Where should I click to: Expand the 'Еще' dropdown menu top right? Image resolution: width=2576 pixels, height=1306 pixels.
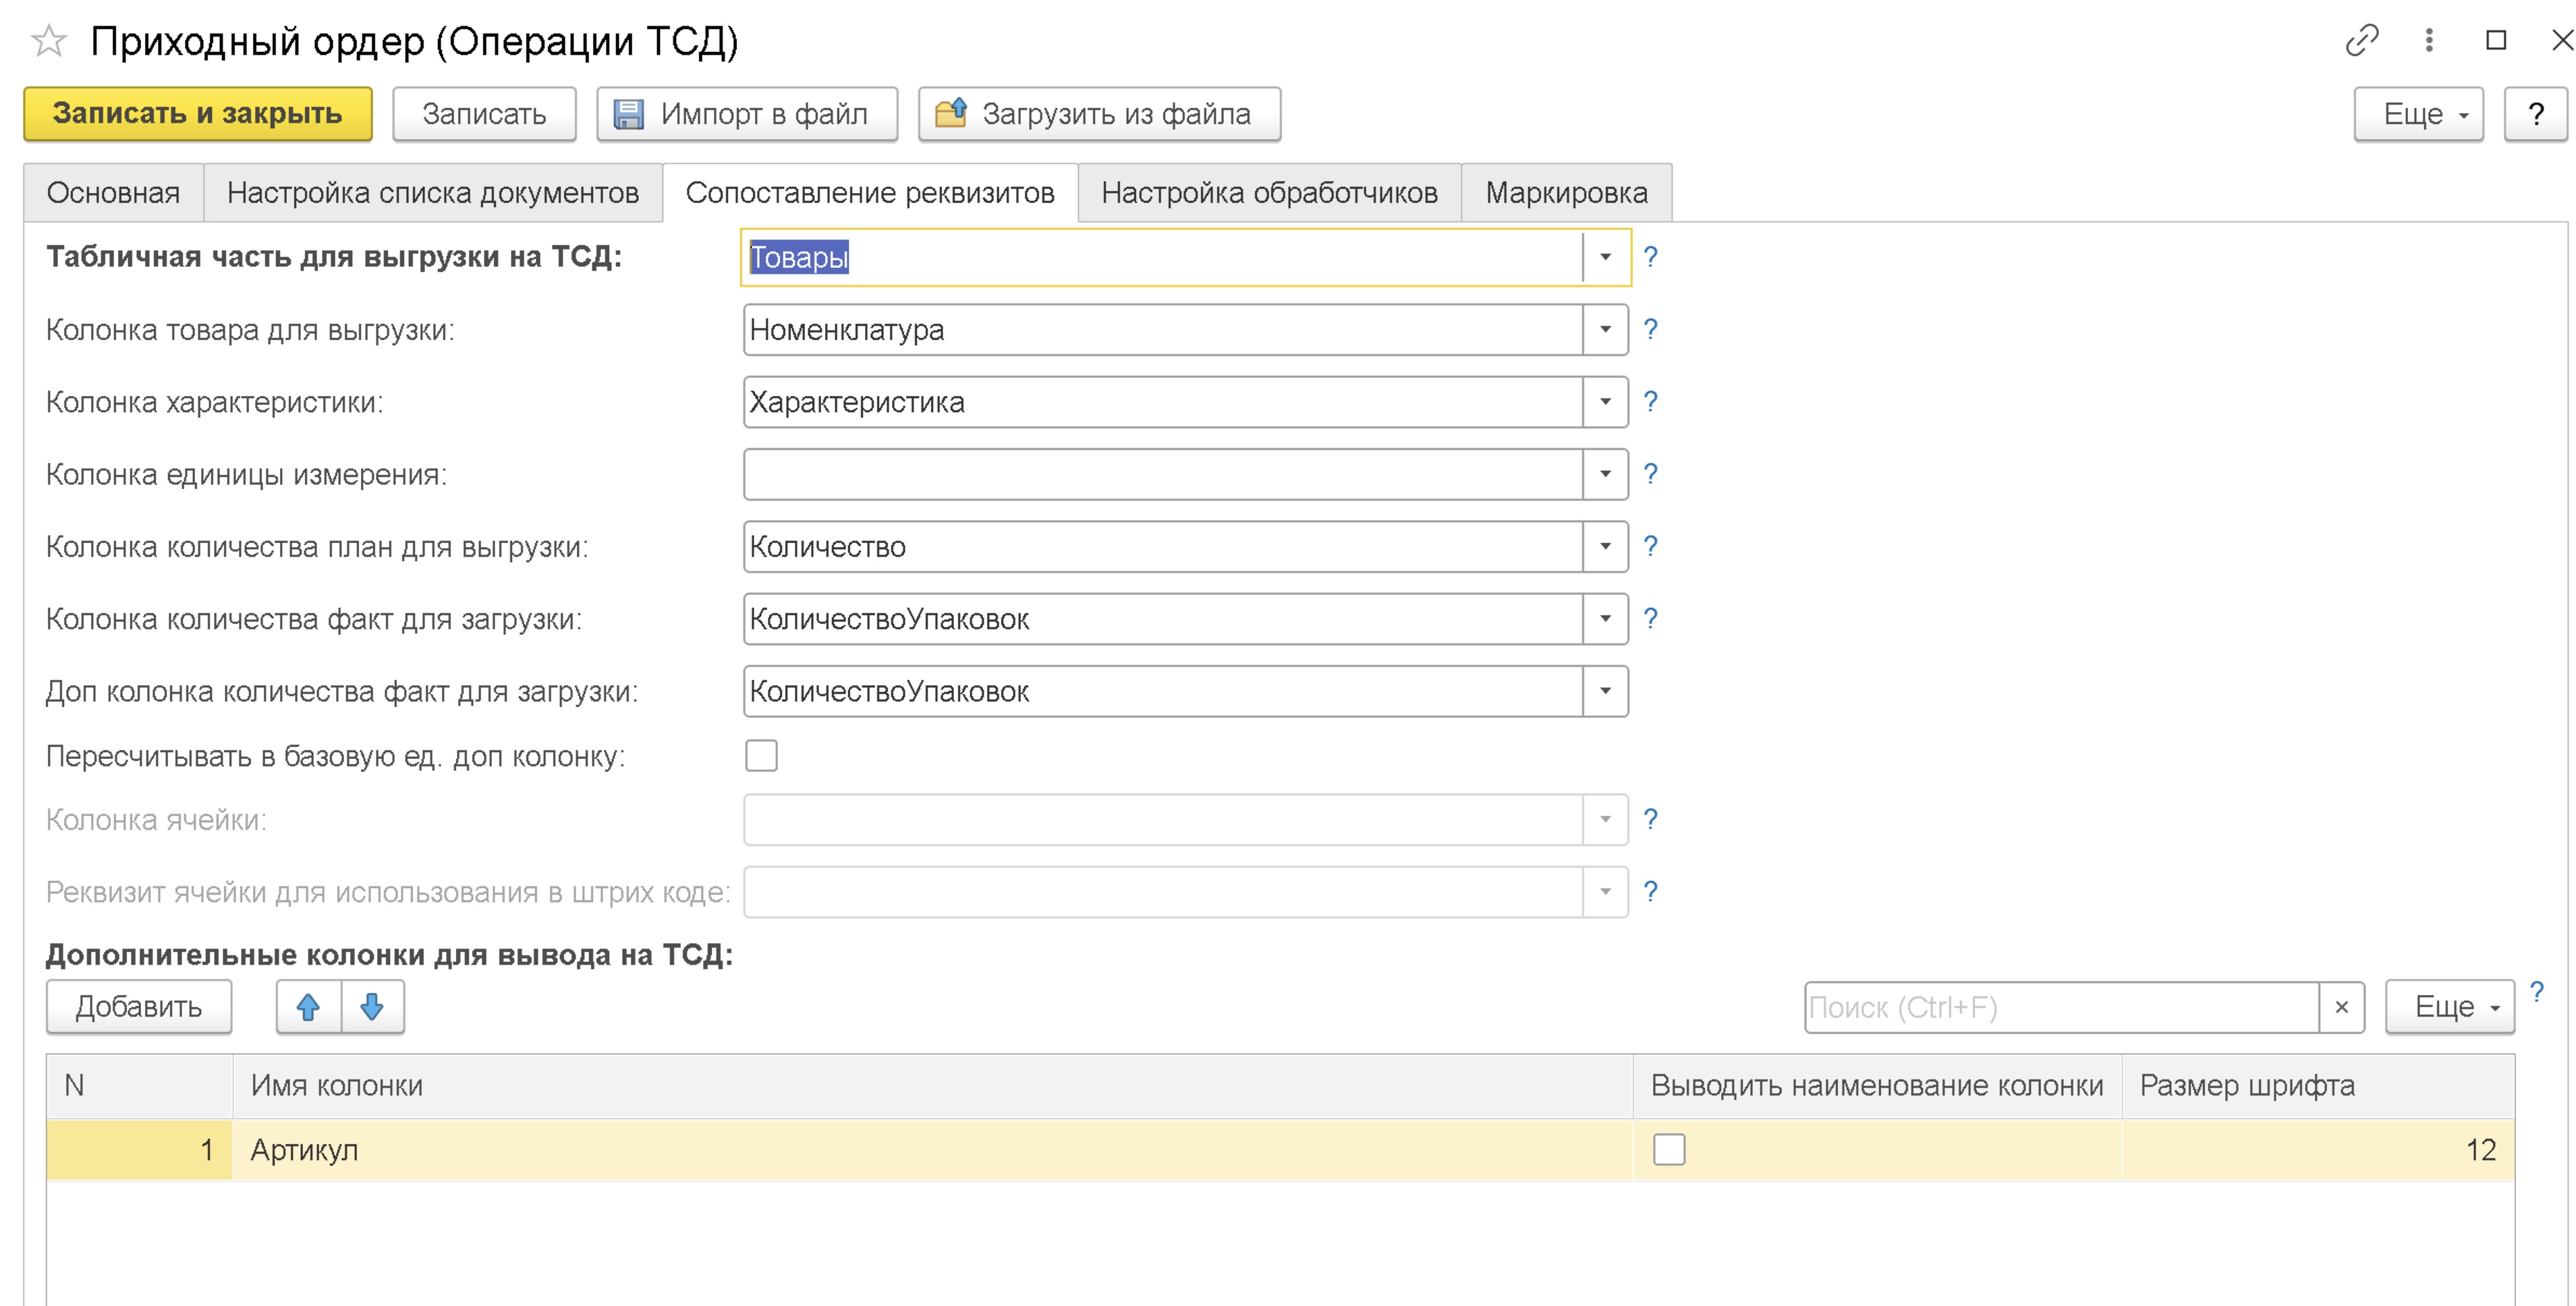pyautogui.click(x=2418, y=113)
